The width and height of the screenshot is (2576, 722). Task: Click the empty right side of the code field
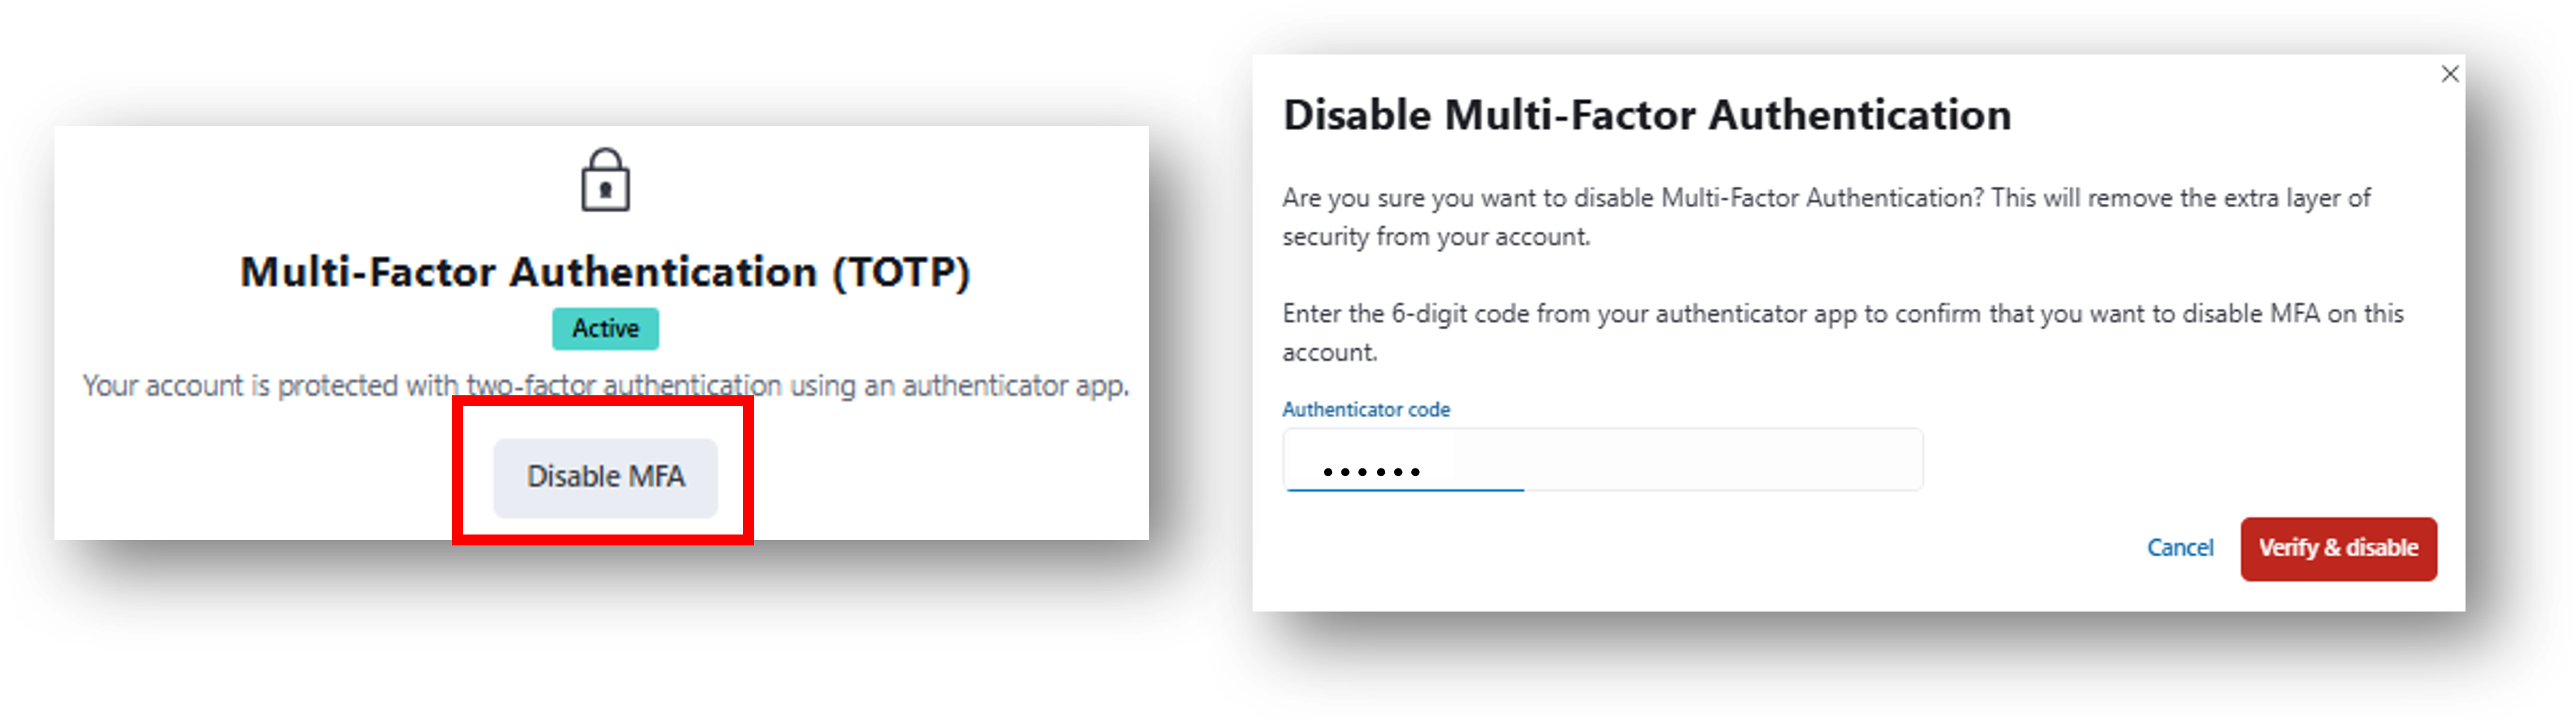[1750, 461]
